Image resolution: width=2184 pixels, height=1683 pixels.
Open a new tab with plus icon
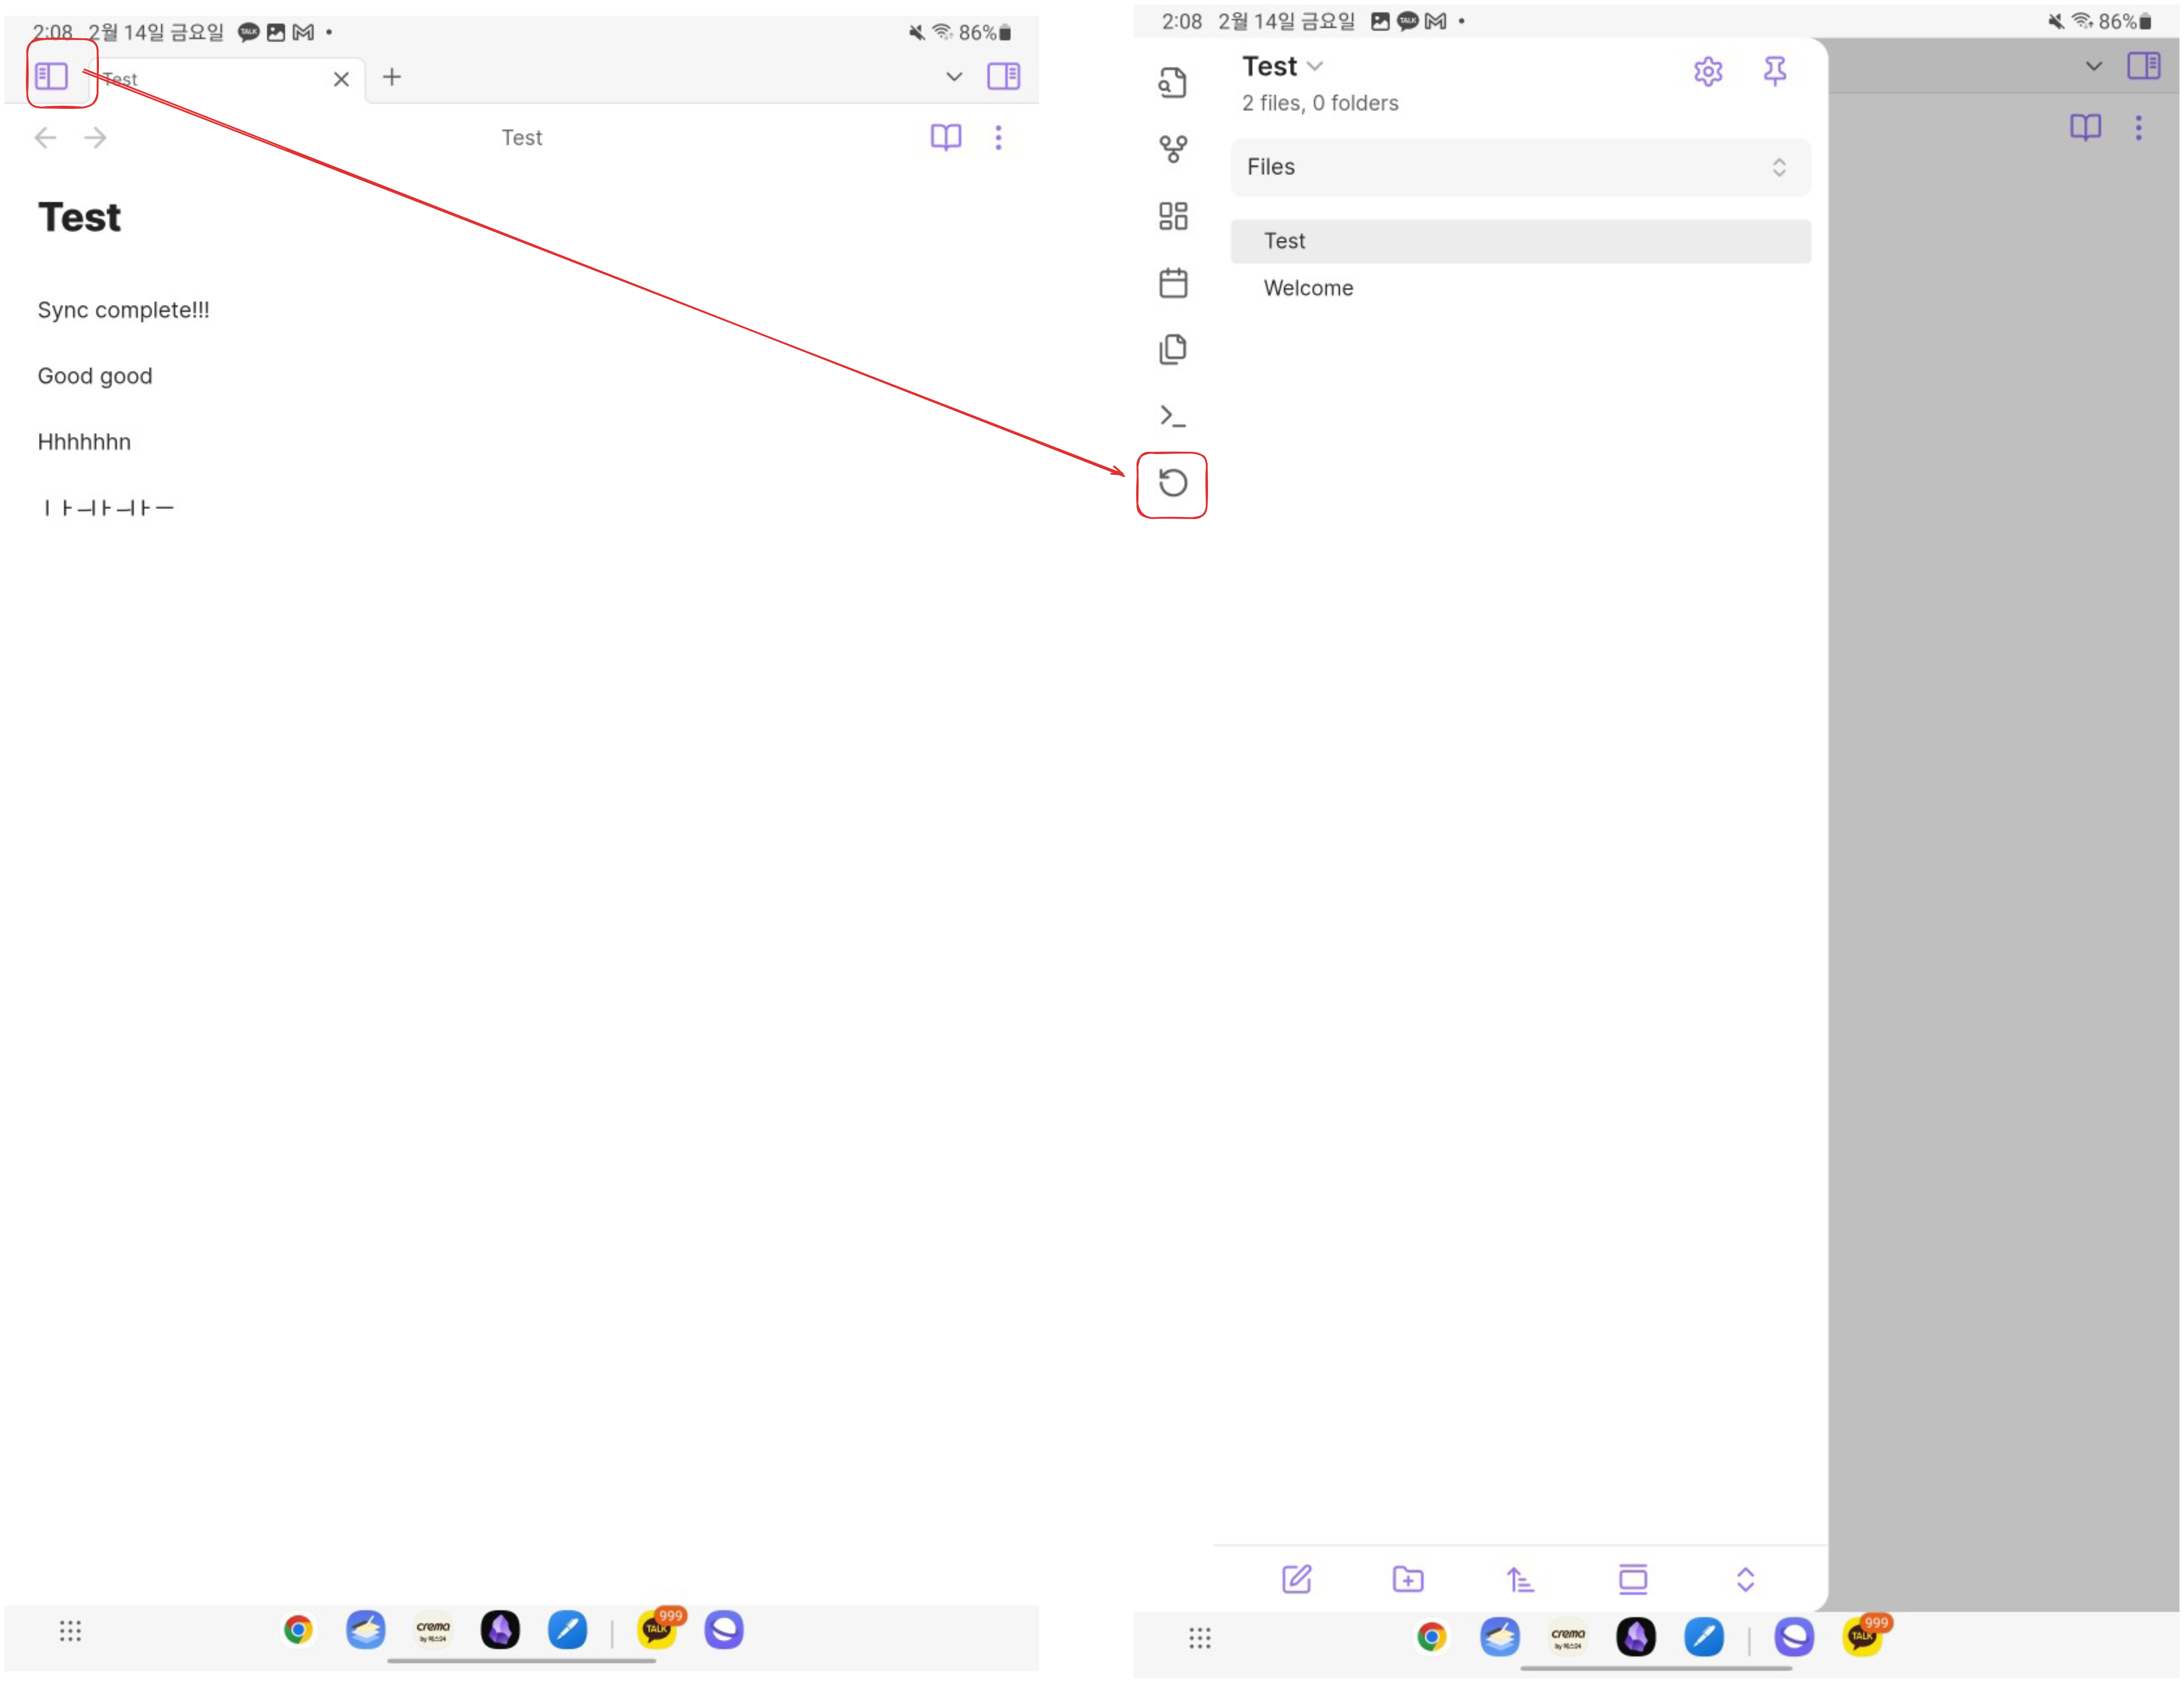tap(392, 77)
